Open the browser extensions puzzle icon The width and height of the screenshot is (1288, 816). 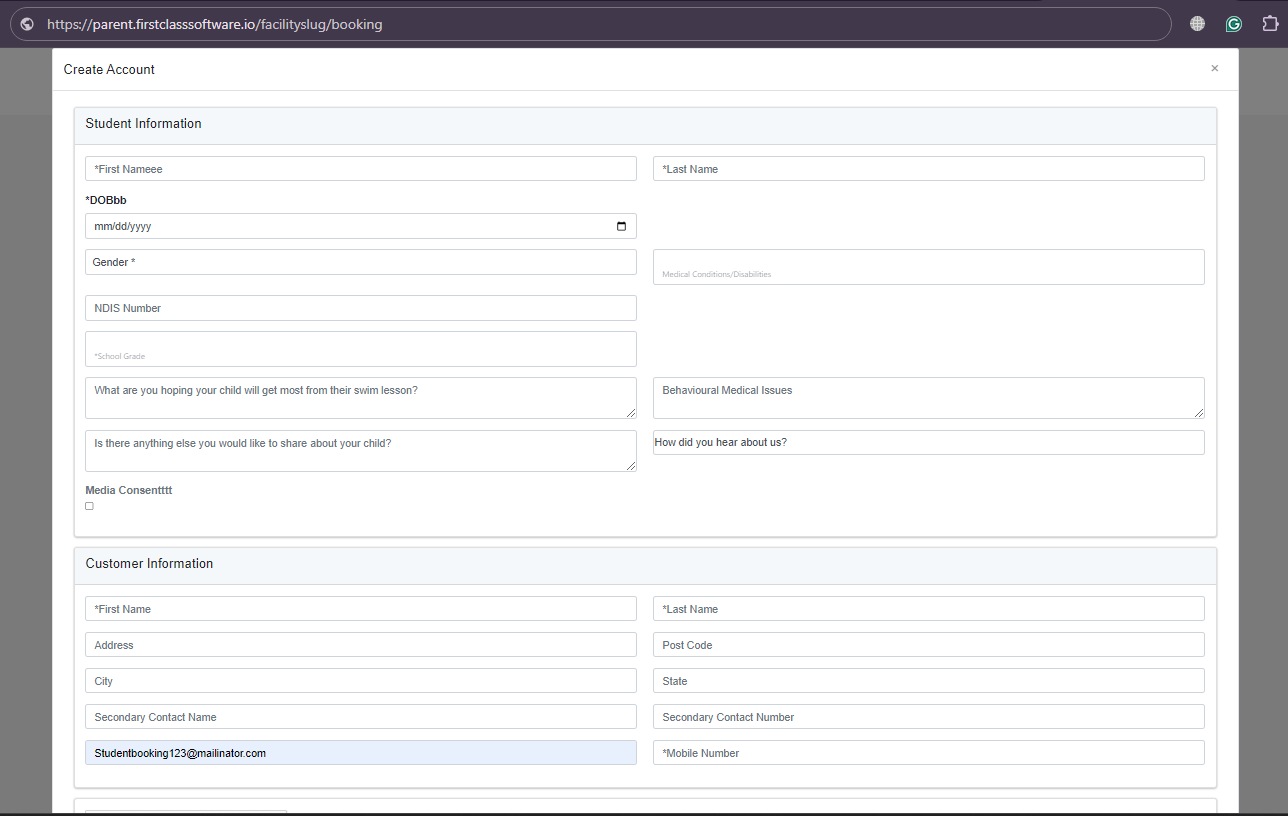tap(1270, 24)
